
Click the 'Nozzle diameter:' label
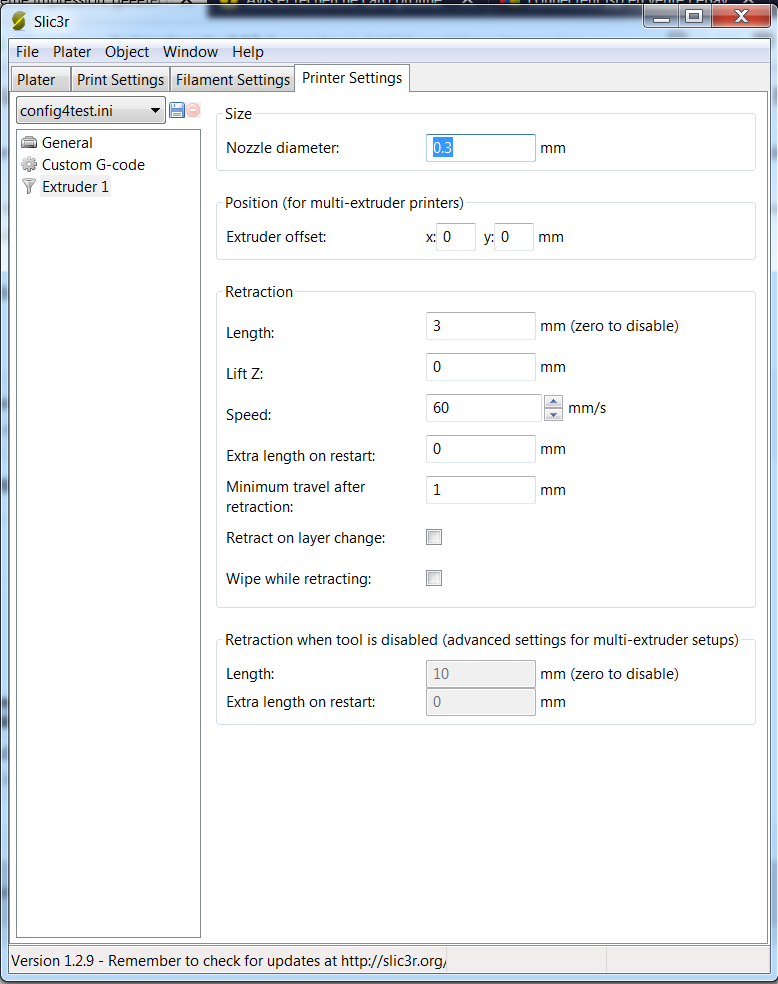(282, 148)
